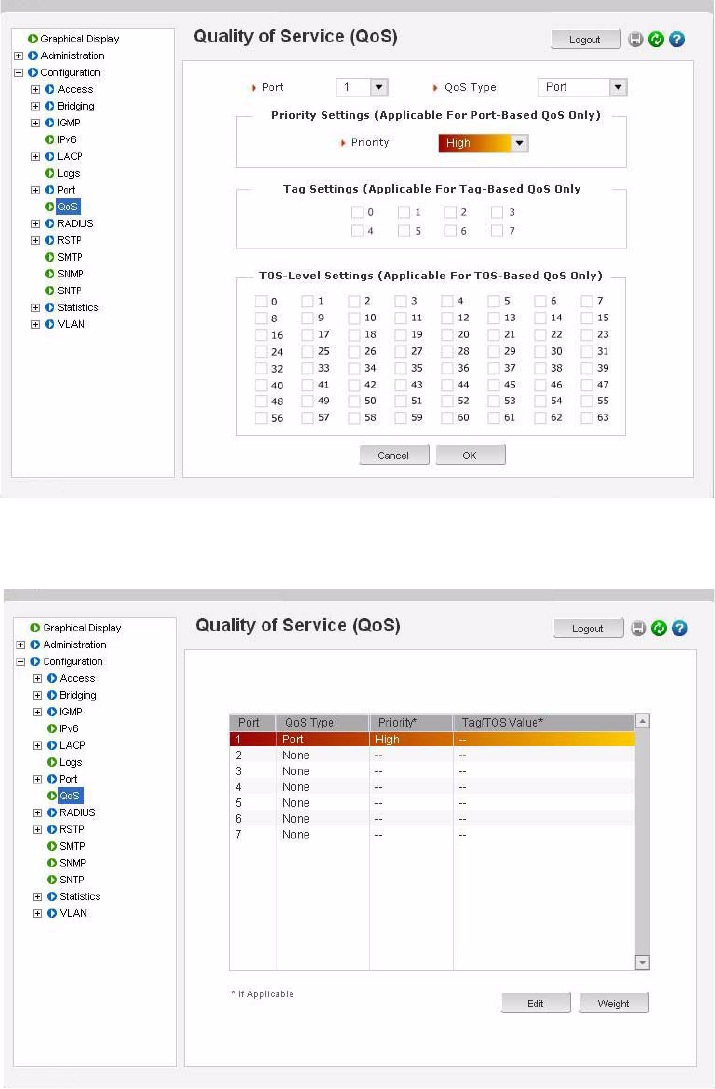Click green refresh icon in bottom panel
Viewport: 715px width, 1089px height.
659,629
